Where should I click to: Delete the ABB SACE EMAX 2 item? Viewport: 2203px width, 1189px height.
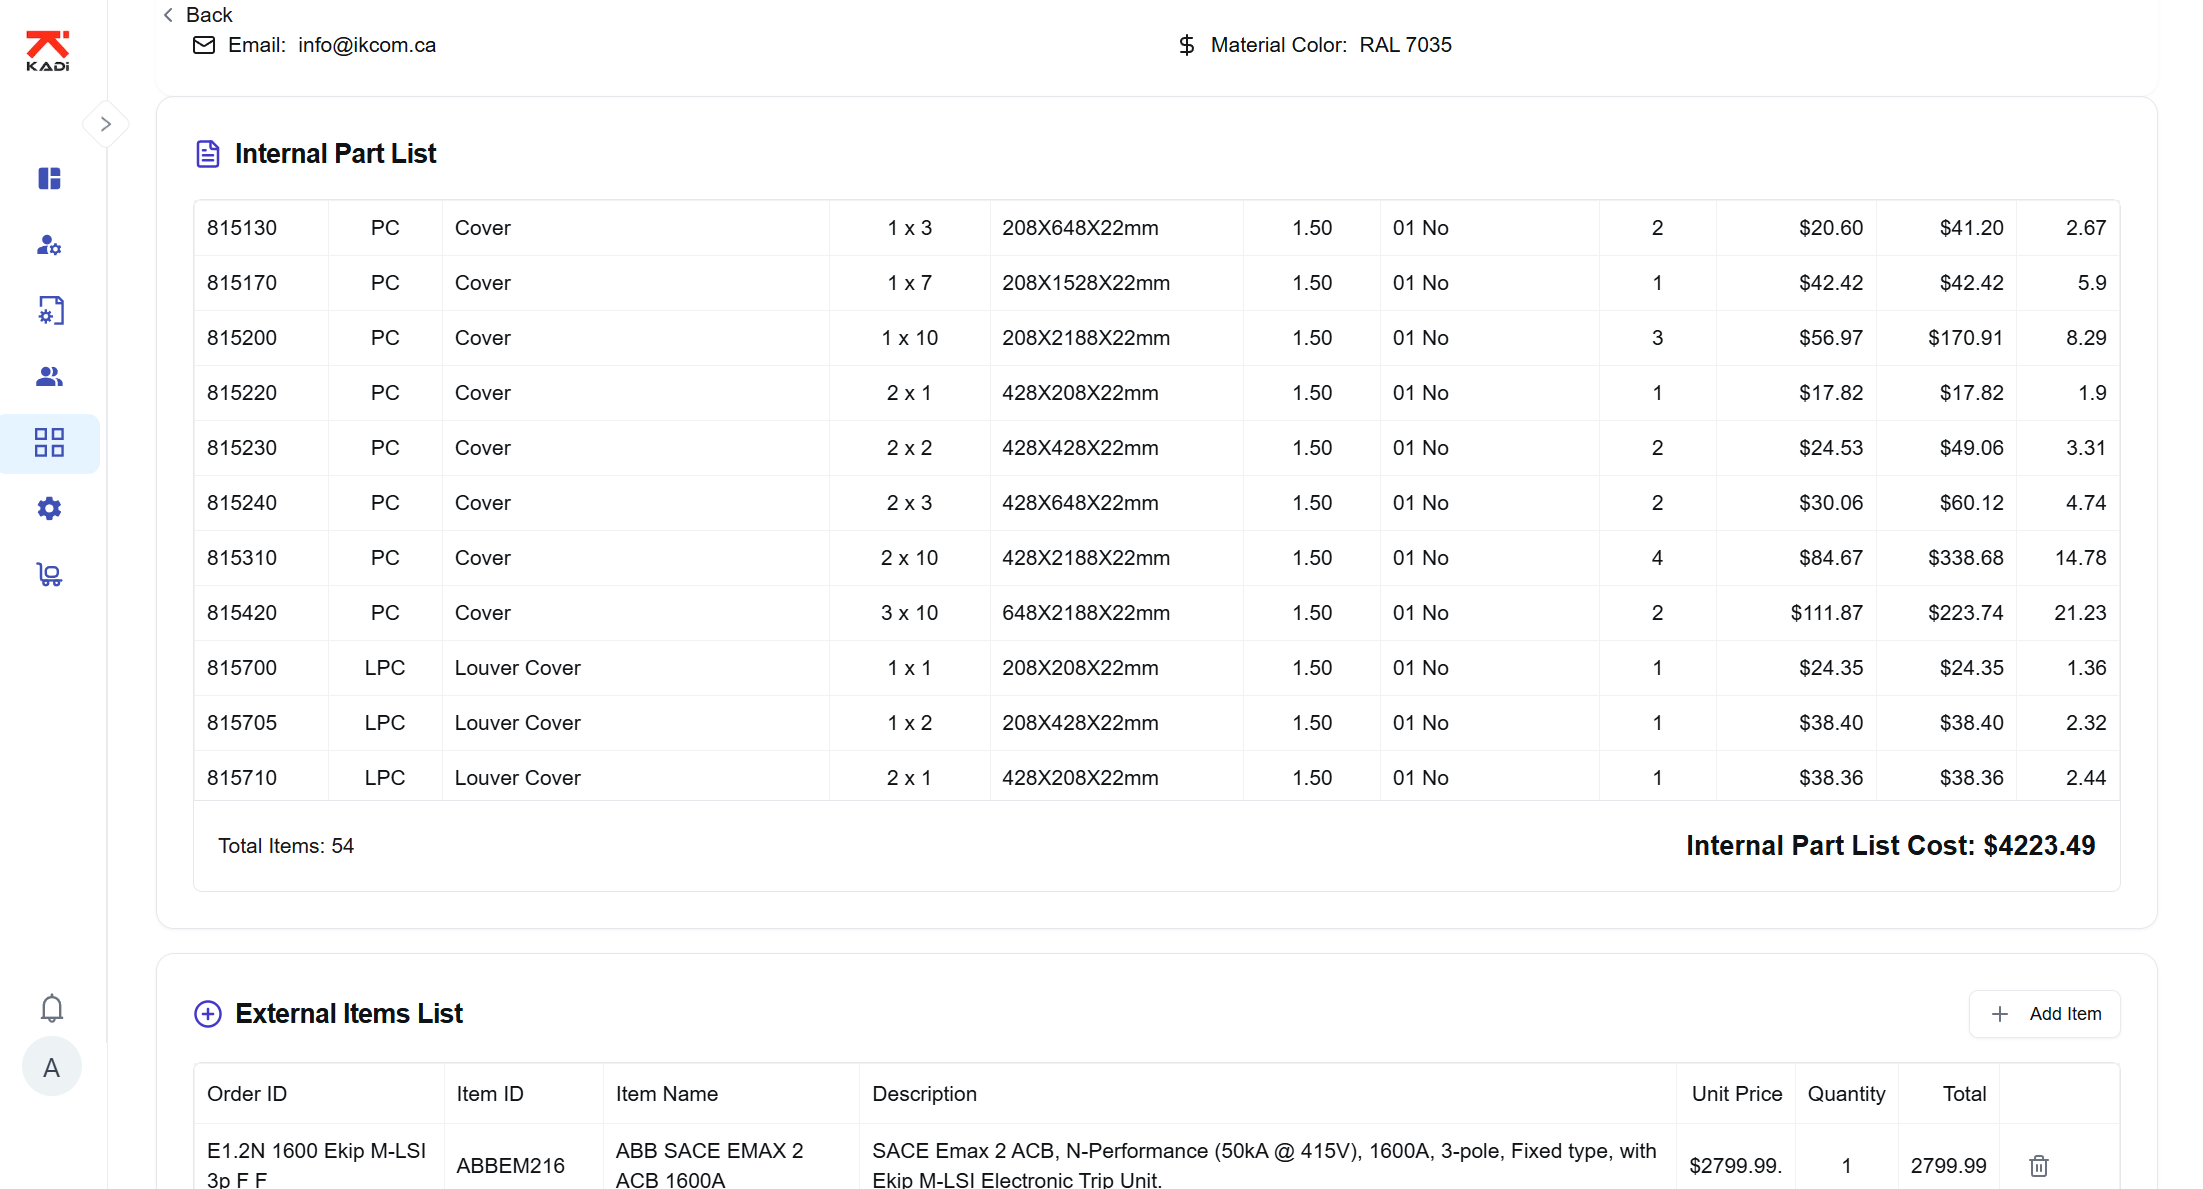2038,1166
